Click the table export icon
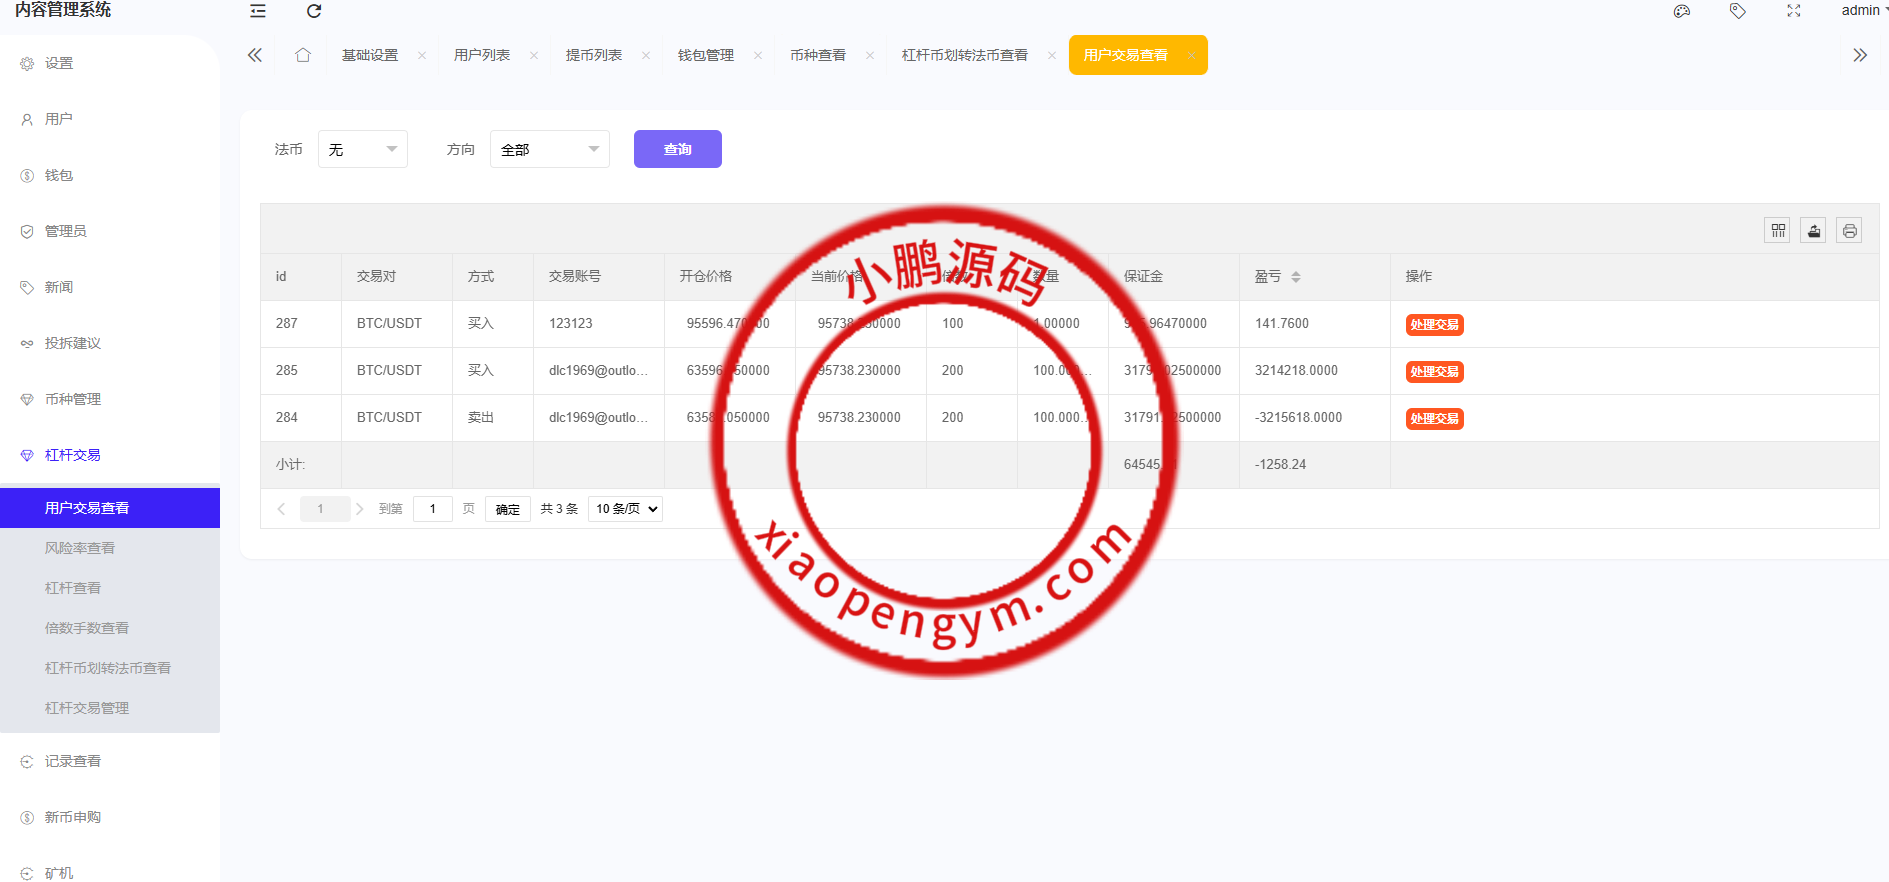The height and width of the screenshot is (882, 1889). [1814, 231]
